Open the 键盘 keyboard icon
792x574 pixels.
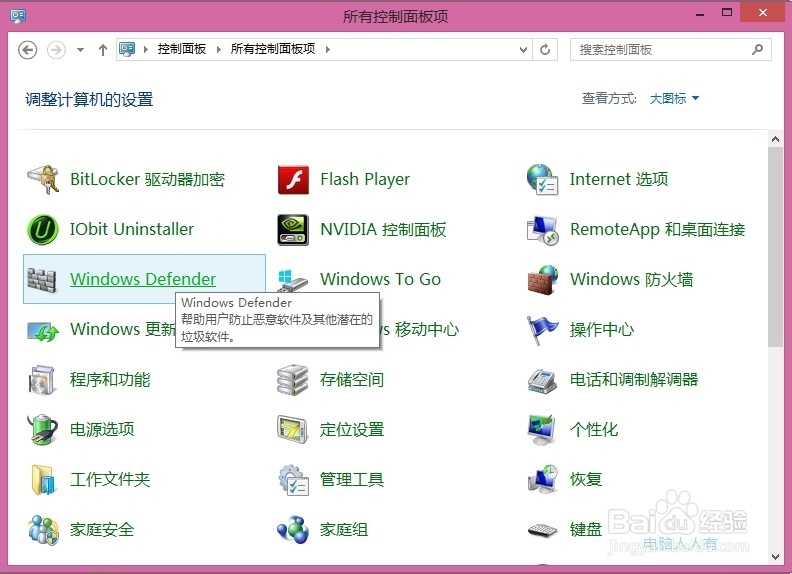coord(542,530)
